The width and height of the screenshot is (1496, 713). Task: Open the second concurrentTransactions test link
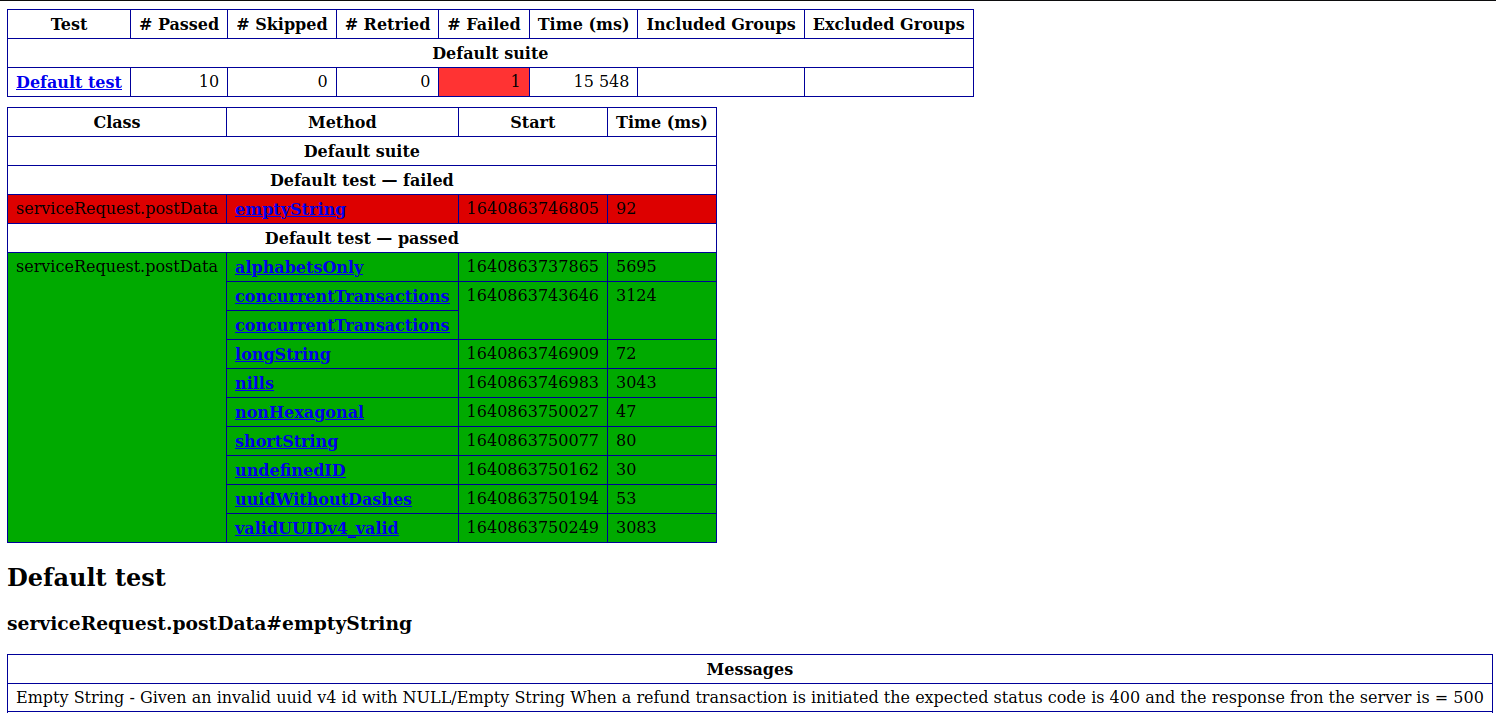click(341, 325)
